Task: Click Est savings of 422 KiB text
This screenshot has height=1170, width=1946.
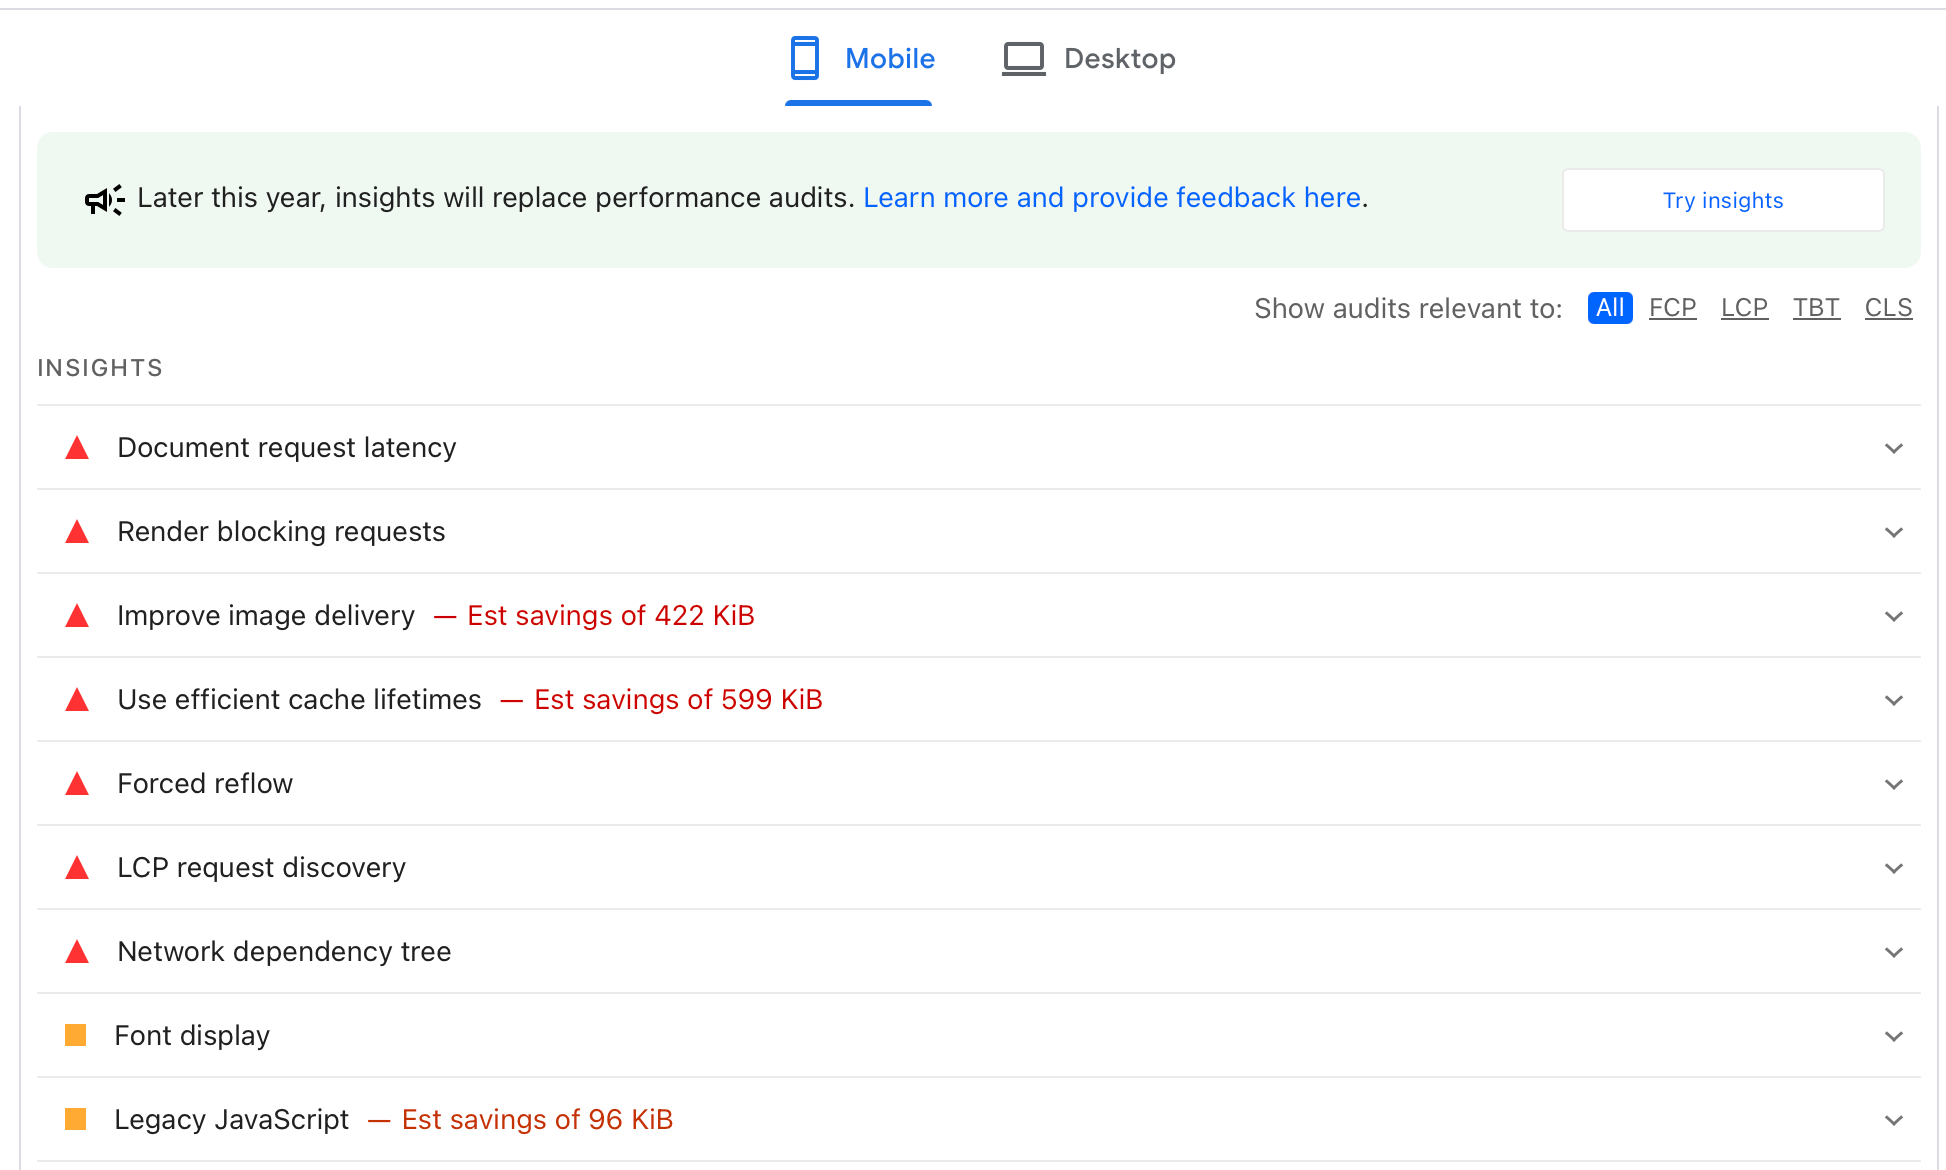Action: tap(611, 616)
